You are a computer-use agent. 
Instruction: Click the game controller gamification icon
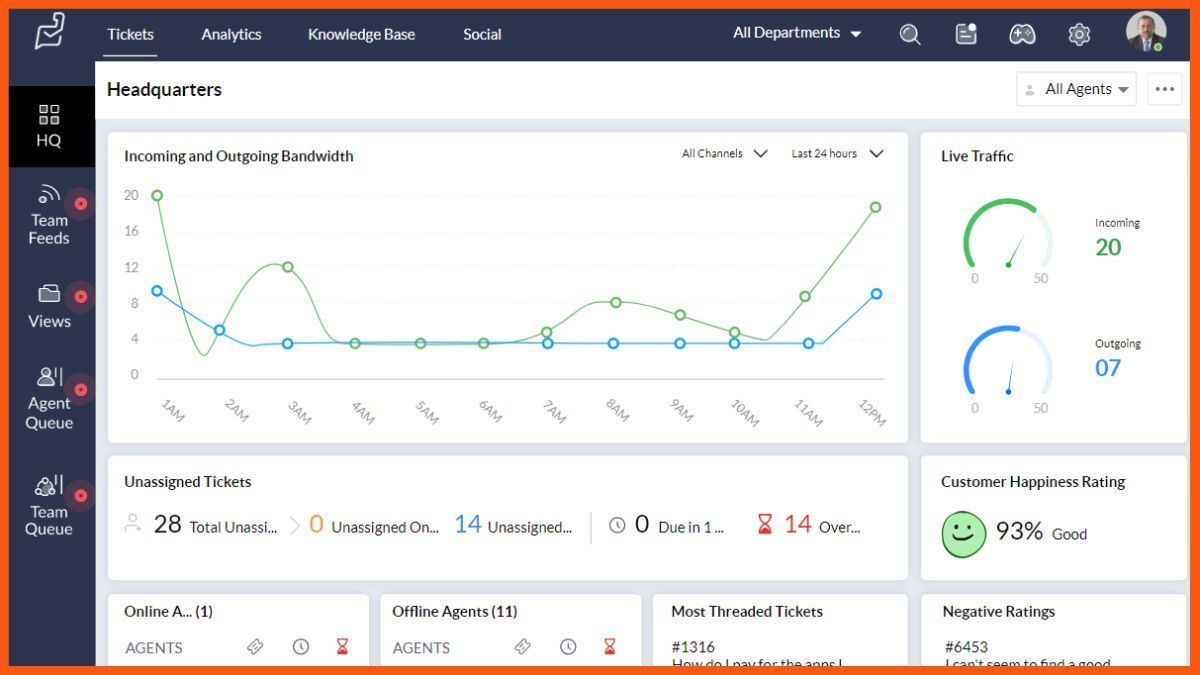click(x=1022, y=33)
